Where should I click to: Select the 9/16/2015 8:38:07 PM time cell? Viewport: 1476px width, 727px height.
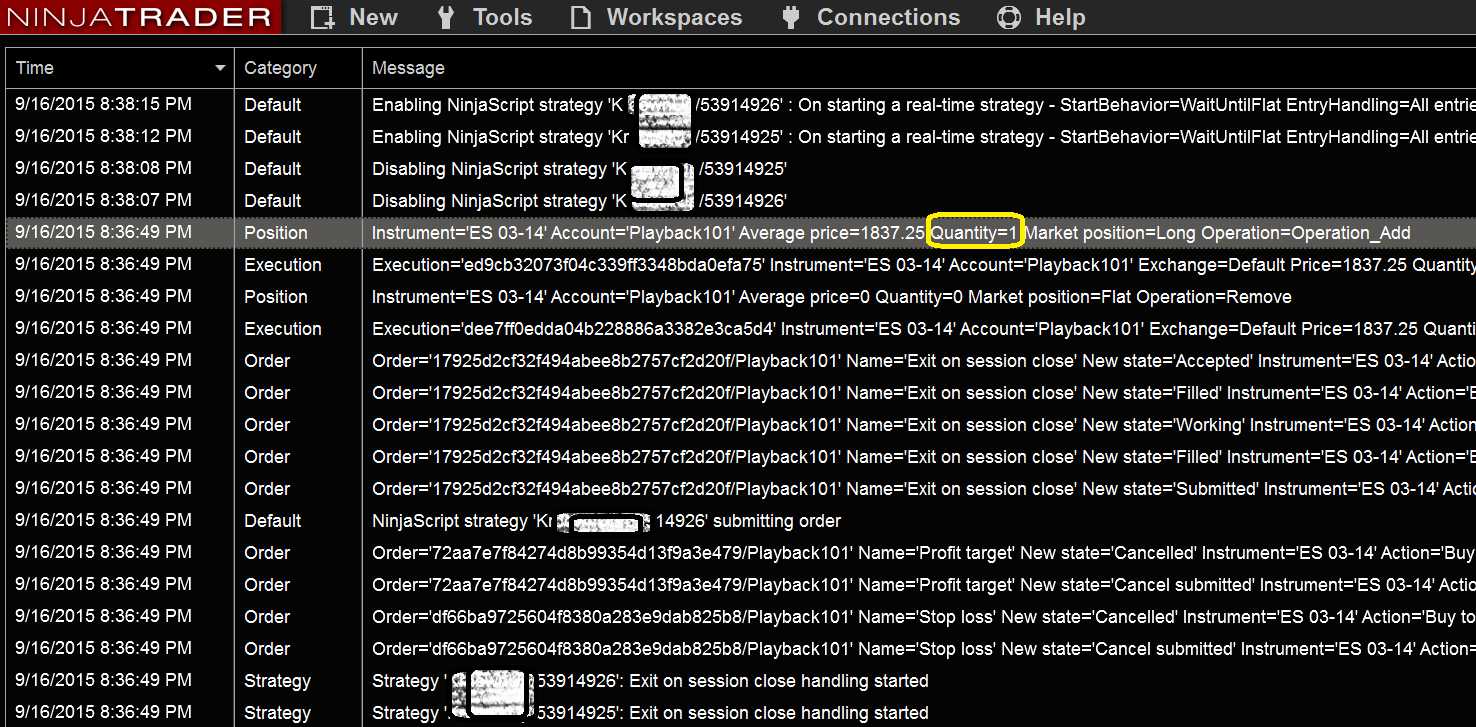pyautogui.click(x=103, y=201)
